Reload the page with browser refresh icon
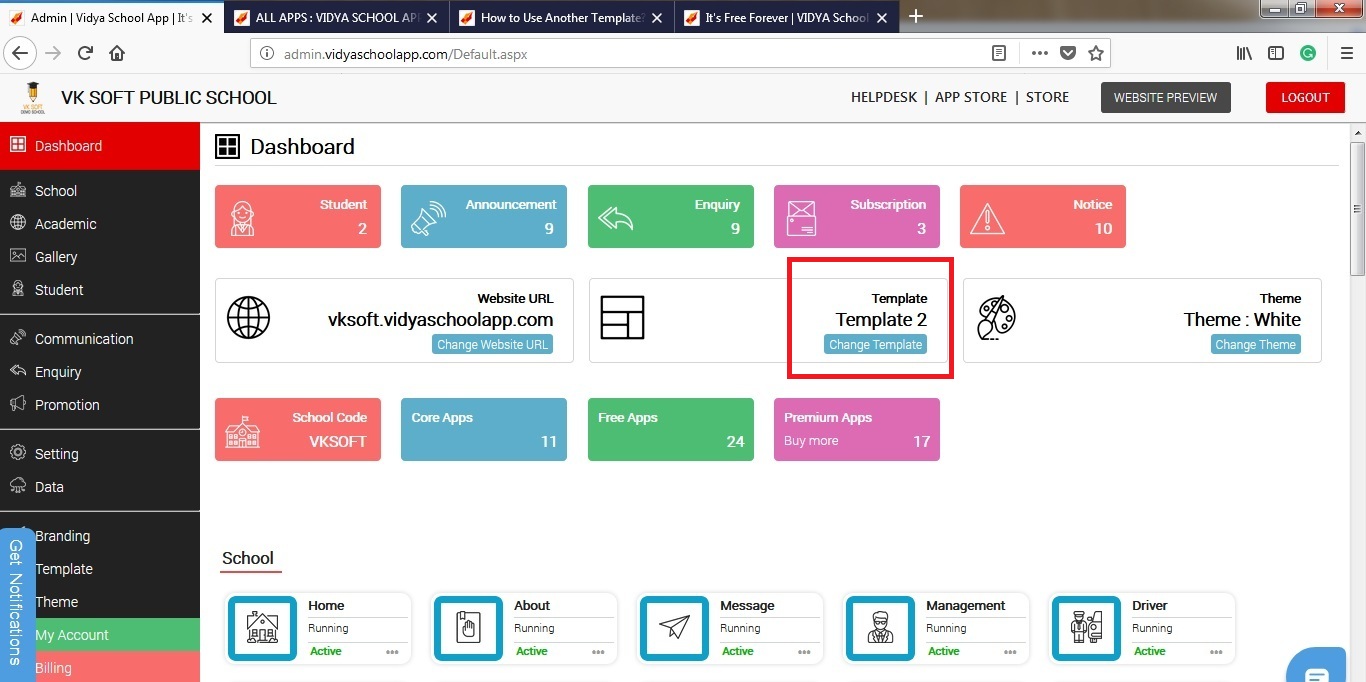The image size is (1366, 682). [x=85, y=53]
